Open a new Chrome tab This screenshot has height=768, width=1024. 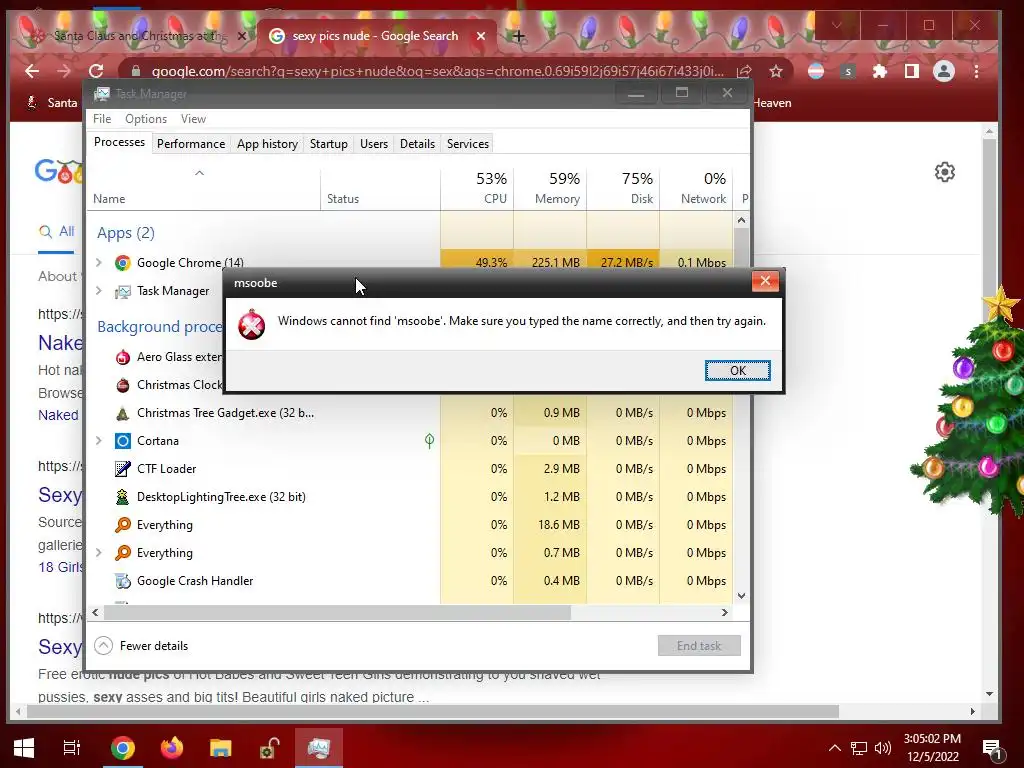(519, 36)
